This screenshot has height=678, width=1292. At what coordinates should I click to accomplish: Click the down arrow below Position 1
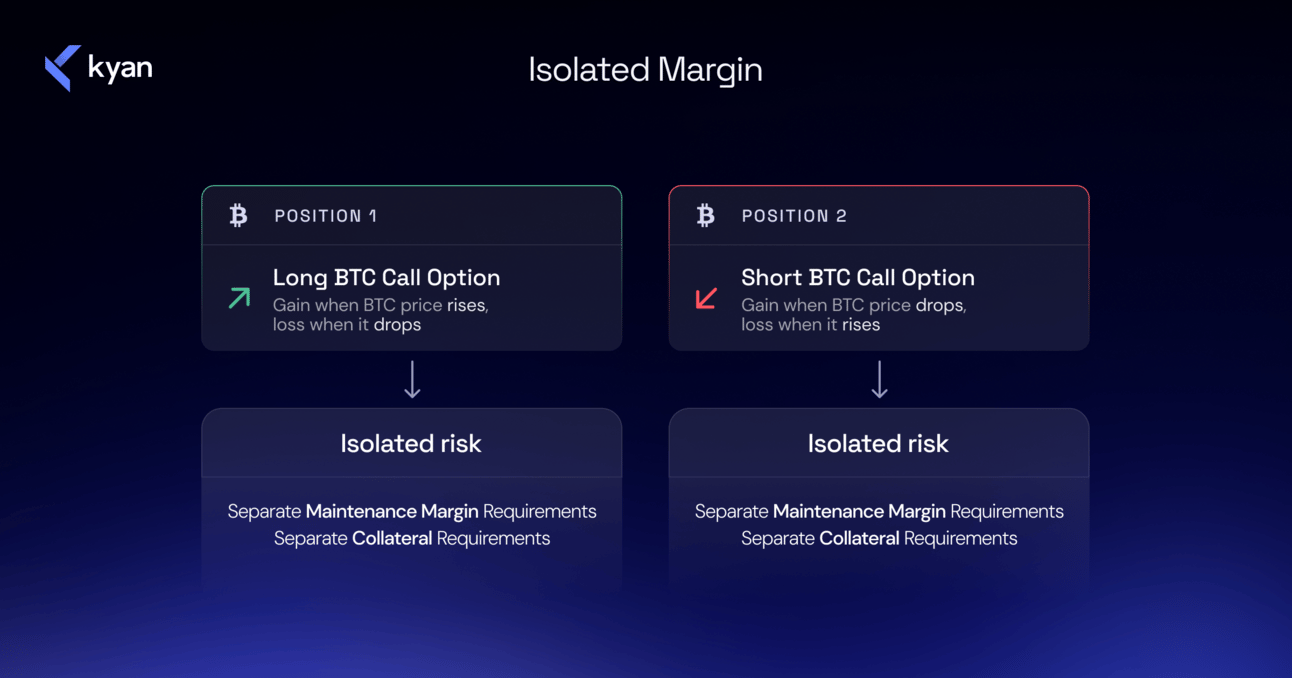[412, 380]
